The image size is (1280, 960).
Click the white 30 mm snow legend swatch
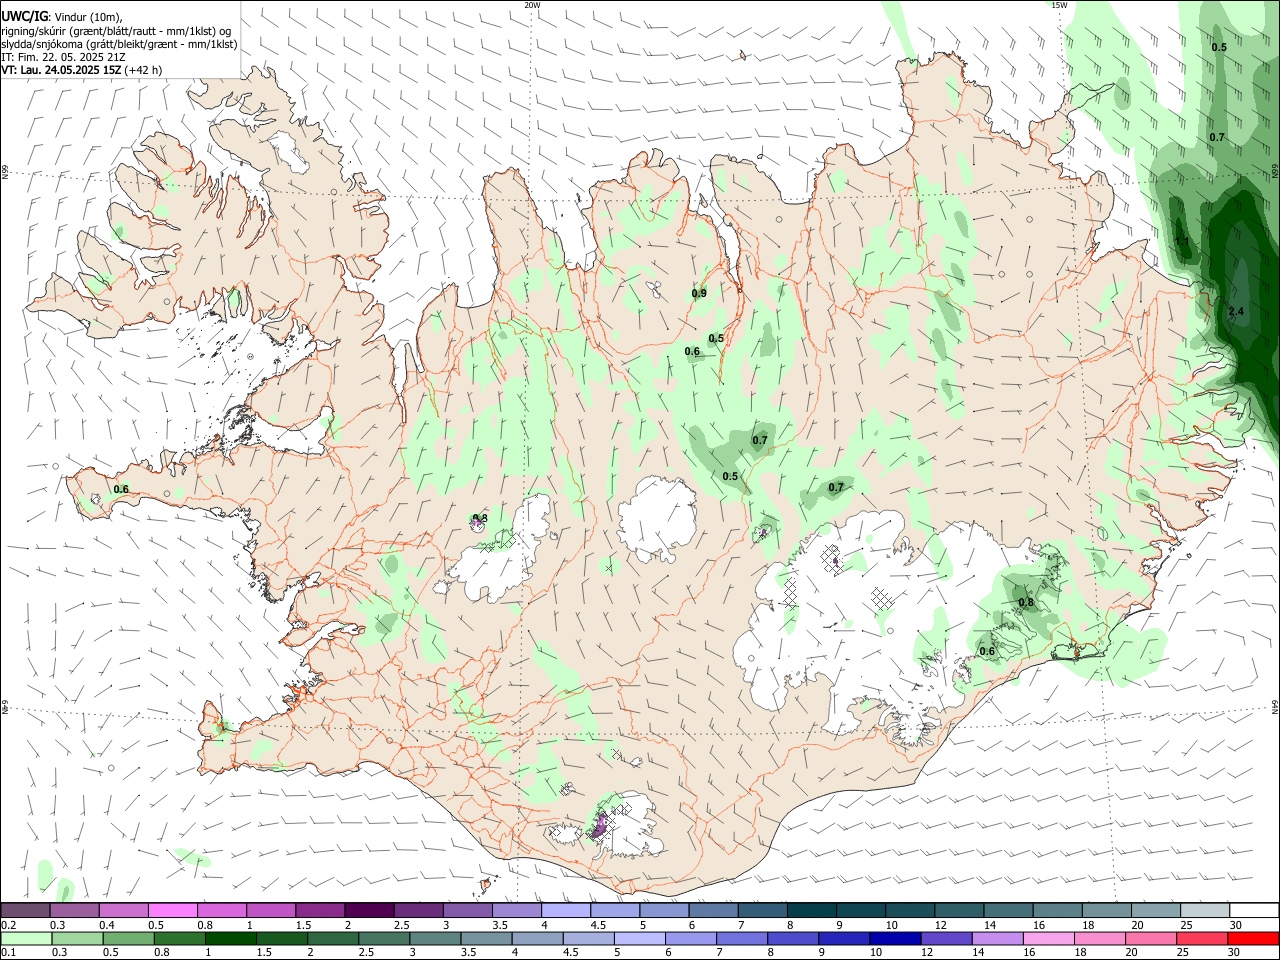click(1254, 910)
